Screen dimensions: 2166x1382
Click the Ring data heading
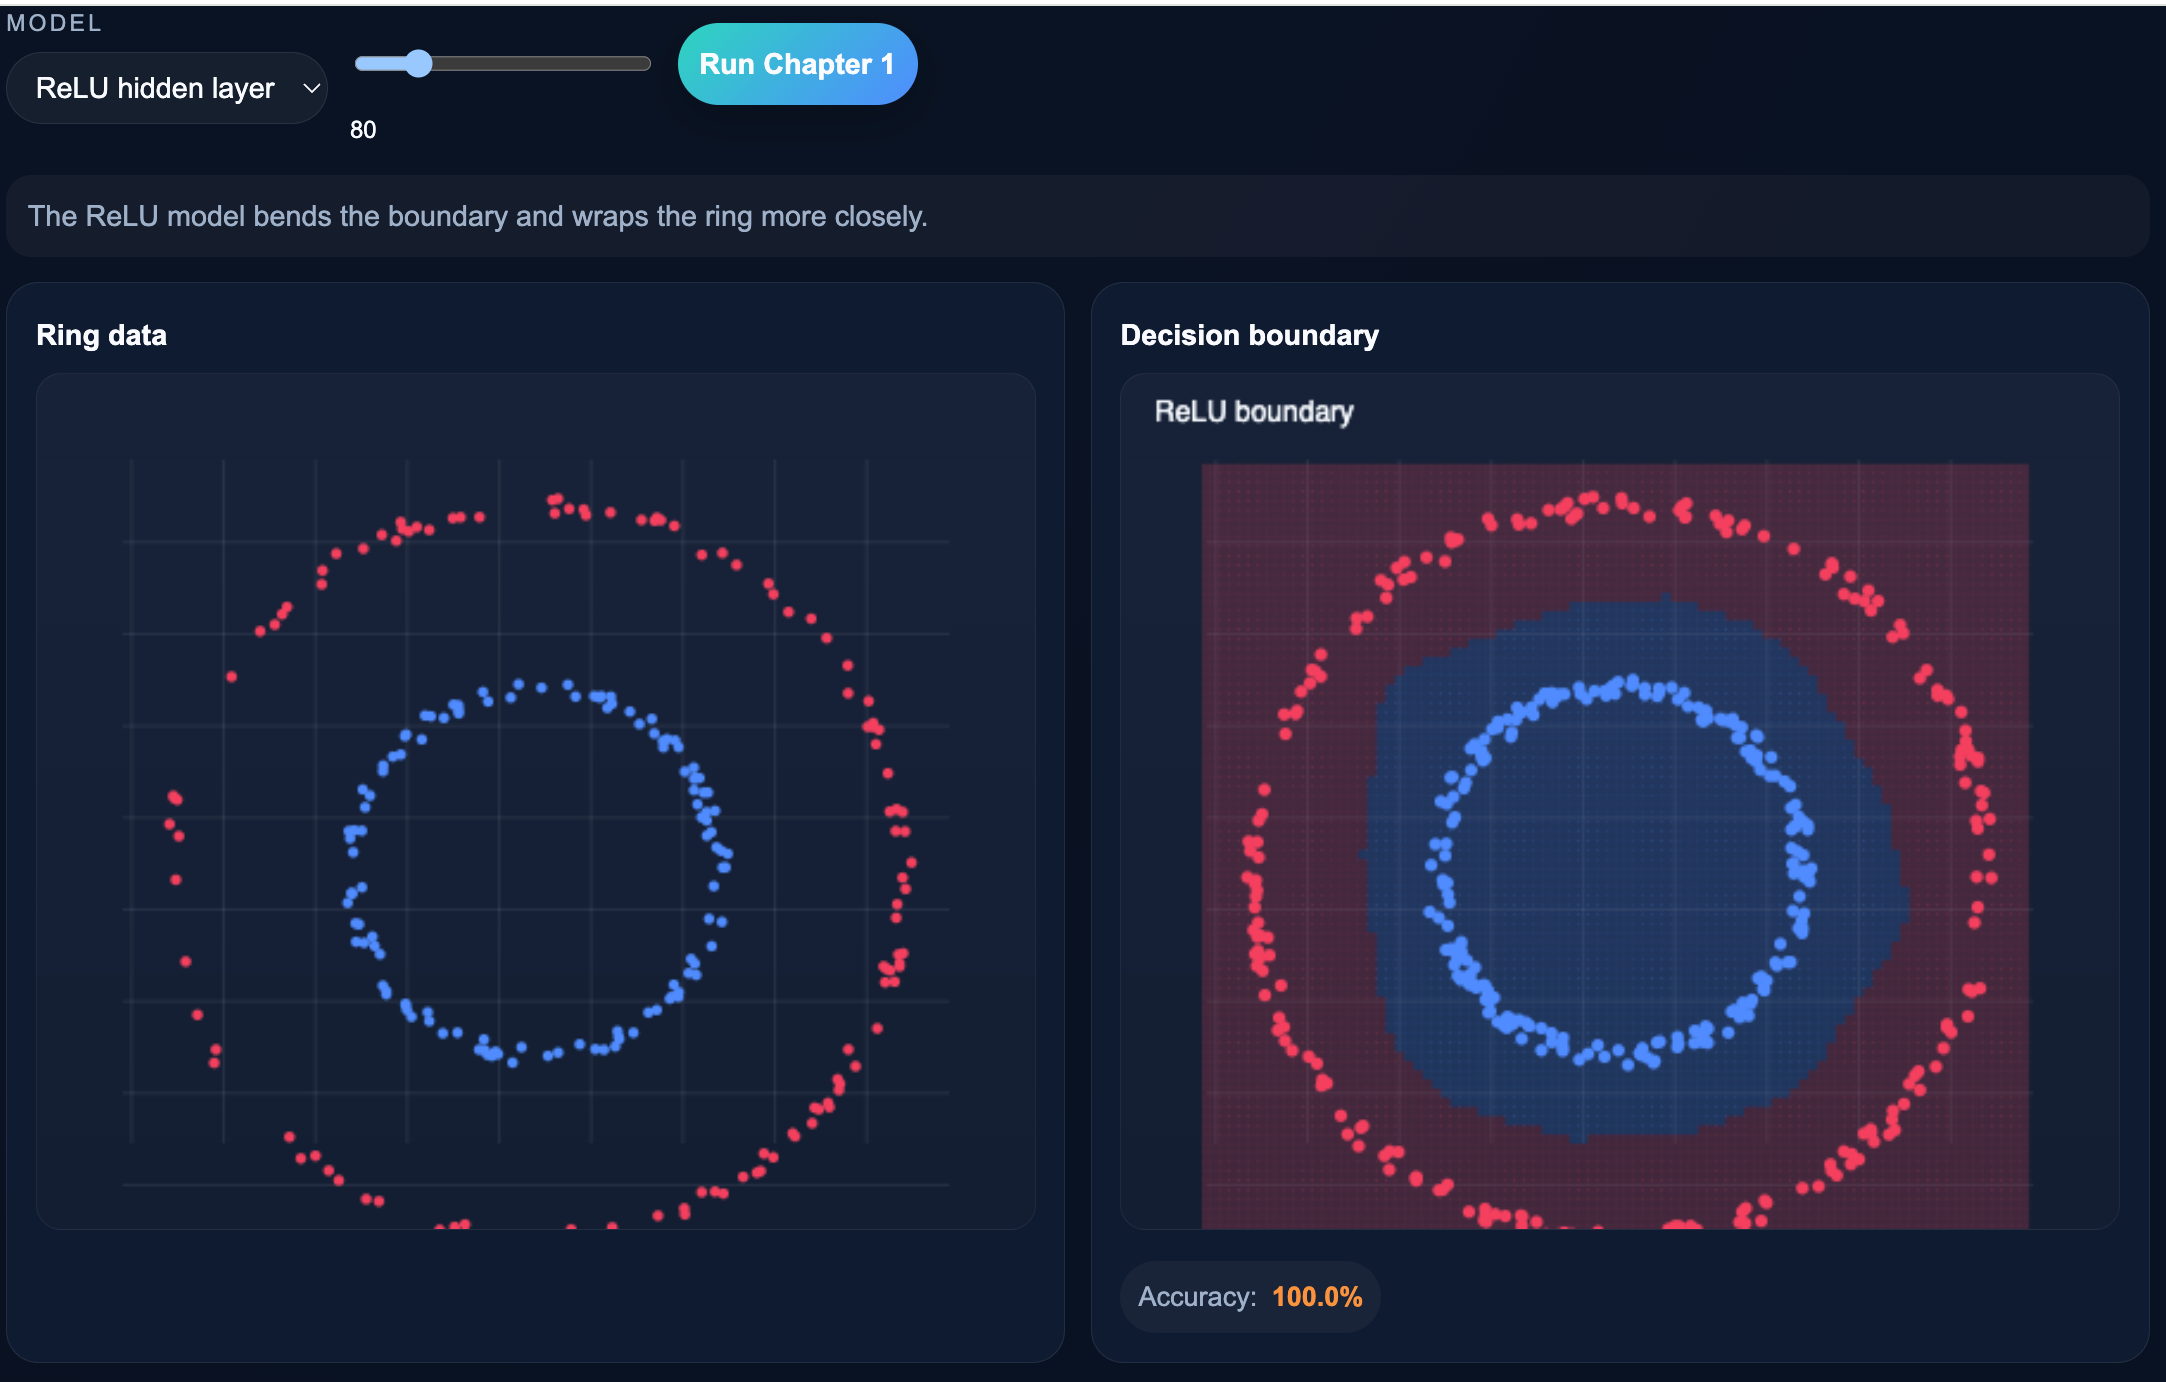(x=102, y=335)
